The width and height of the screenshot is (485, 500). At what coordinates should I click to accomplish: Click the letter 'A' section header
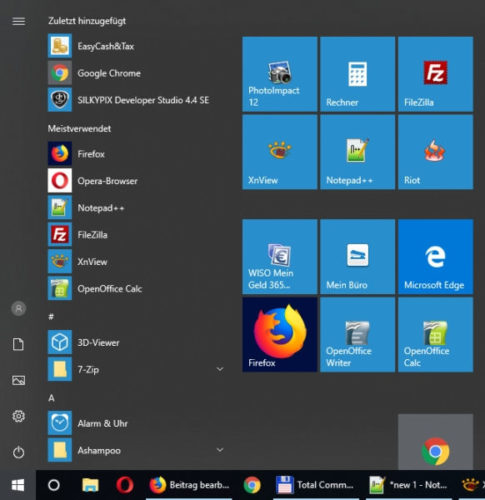(51, 398)
